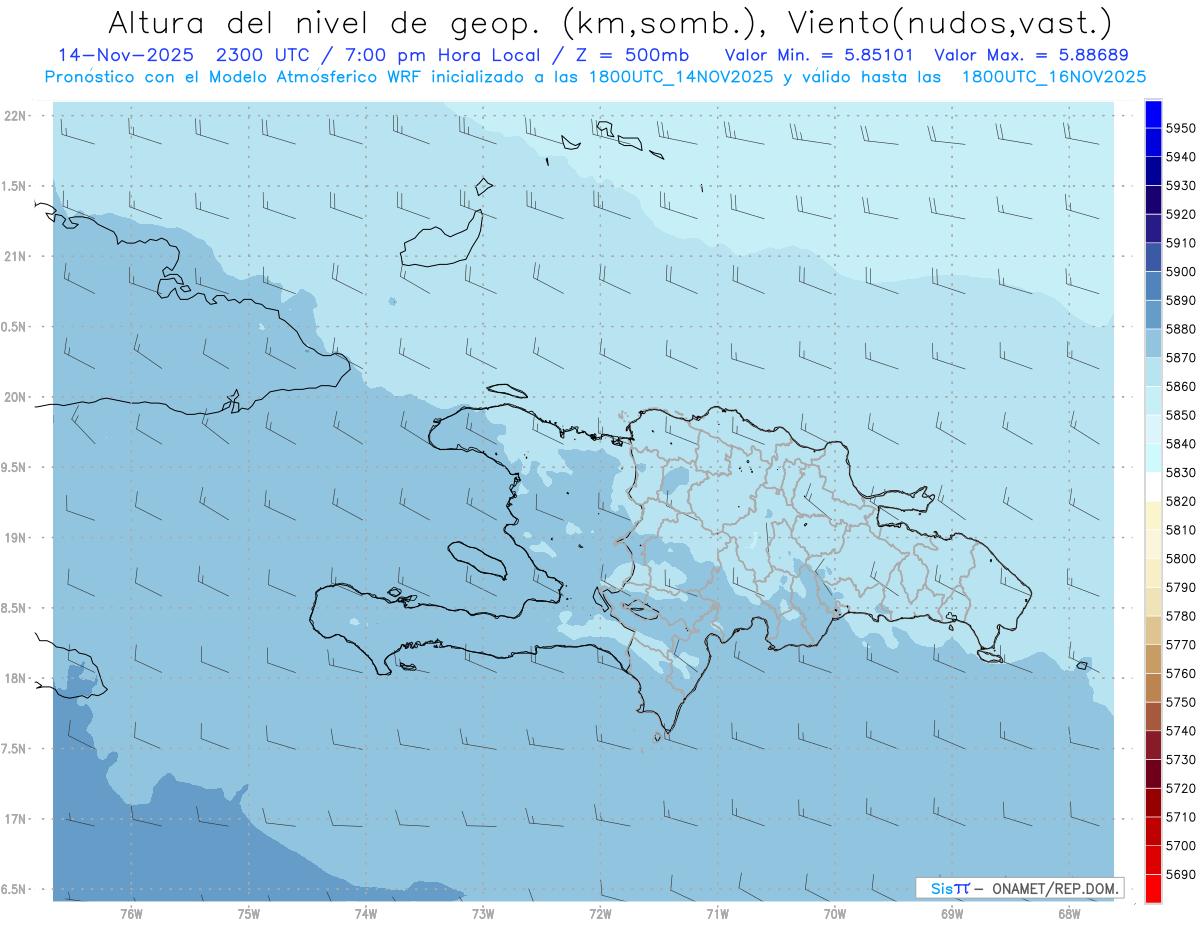
Task: Click the 22N latitude axis label
Action: [15, 115]
